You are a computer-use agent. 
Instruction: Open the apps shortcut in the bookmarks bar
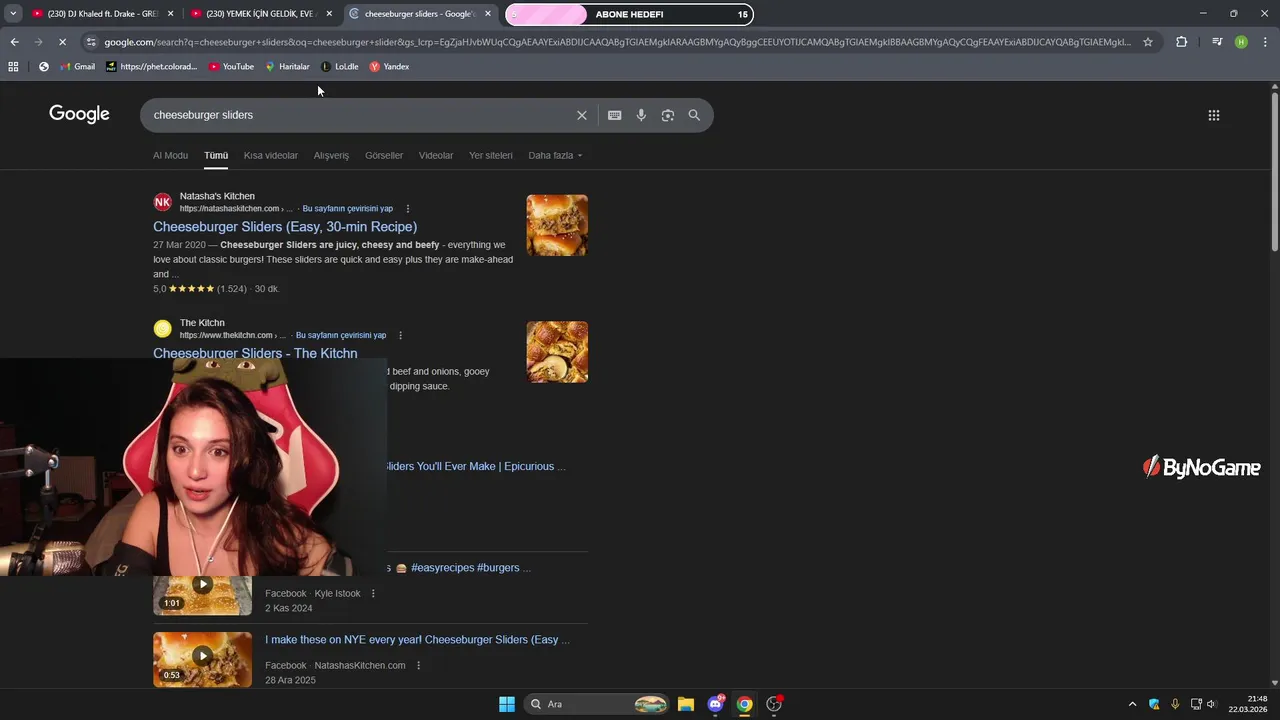coord(13,67)
